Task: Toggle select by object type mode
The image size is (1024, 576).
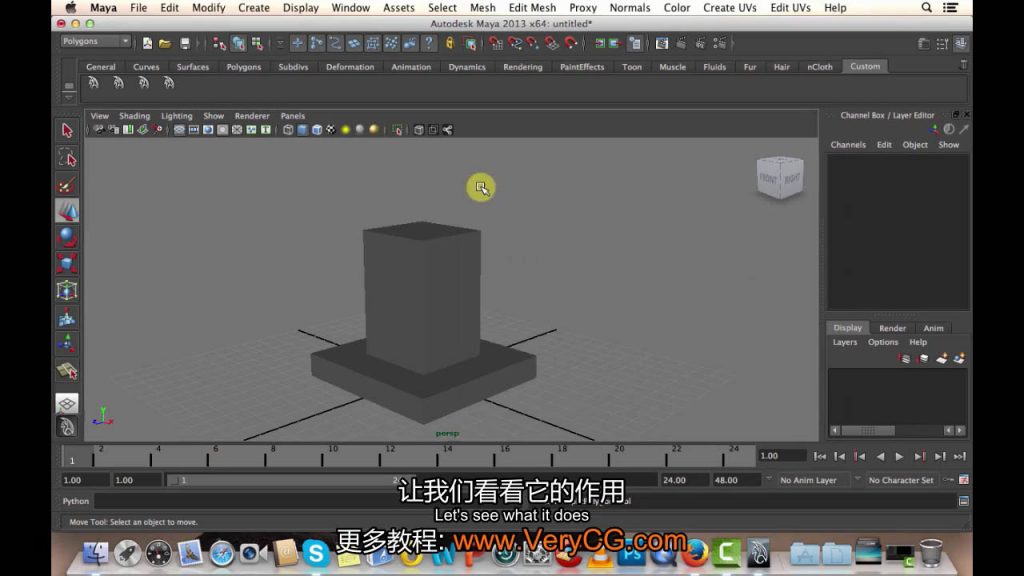Action: click(238, 43)
